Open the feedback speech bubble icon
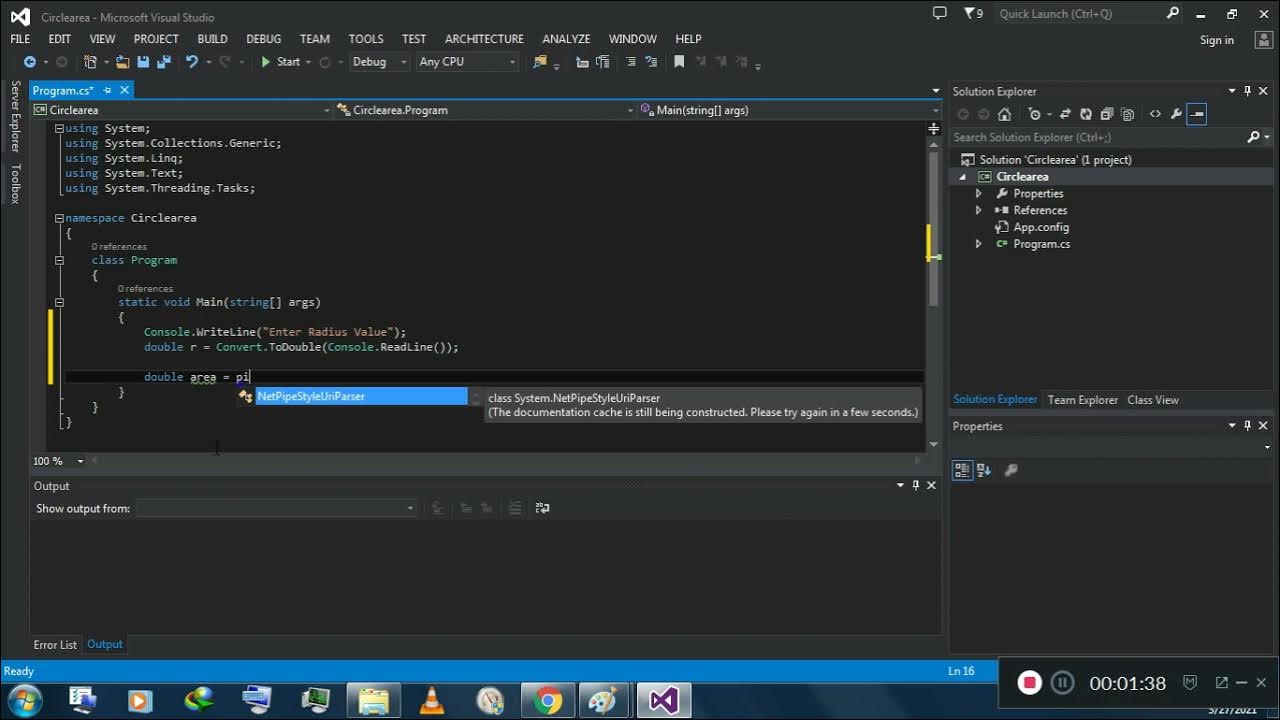The height and width of the screenshot is (720, 1280). (939, 14)
